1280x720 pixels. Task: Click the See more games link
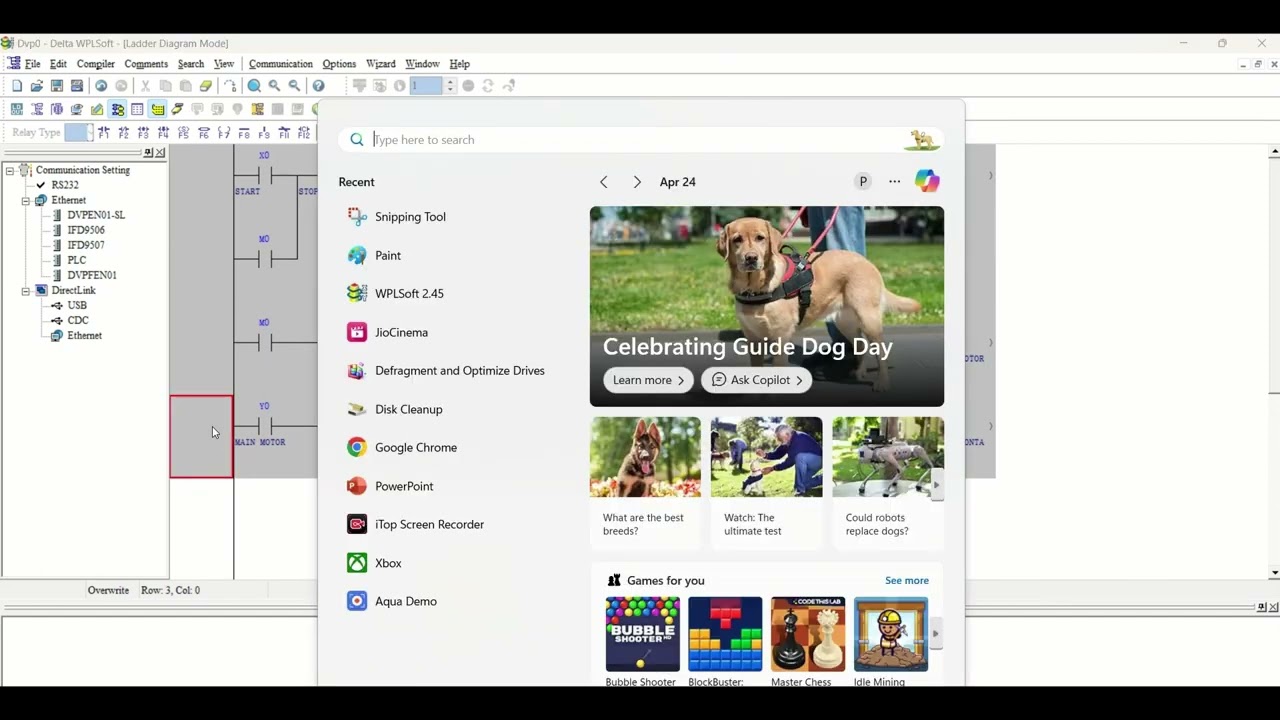907,580
